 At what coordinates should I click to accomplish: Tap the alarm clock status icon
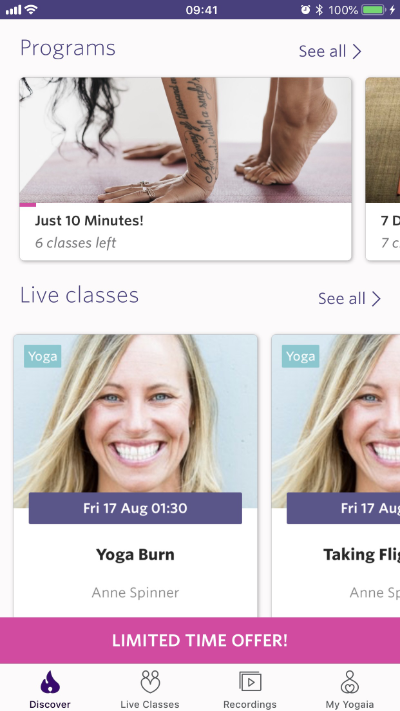(305, 10)
